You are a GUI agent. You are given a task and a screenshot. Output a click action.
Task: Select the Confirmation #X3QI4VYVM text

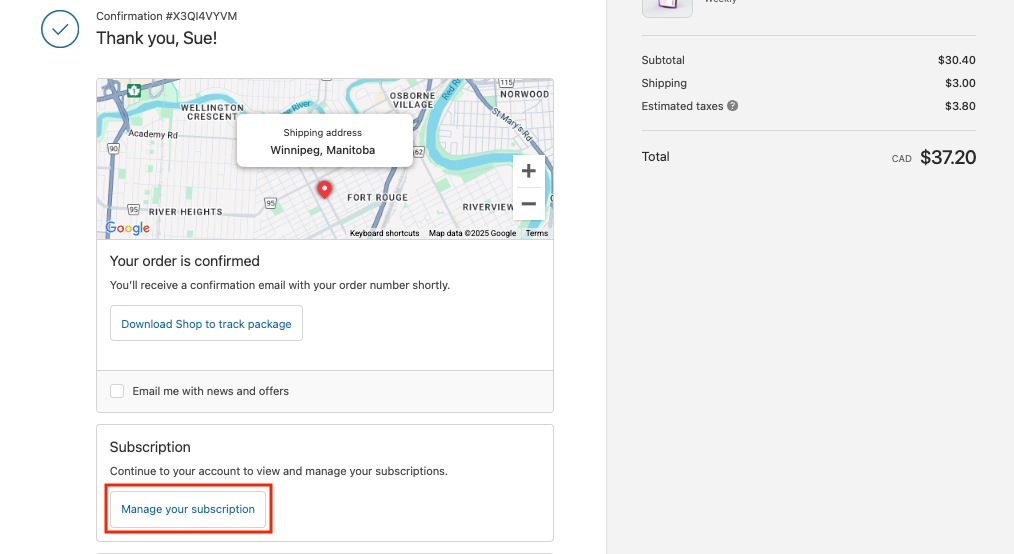pyautogui.click(x=167, y=16)
